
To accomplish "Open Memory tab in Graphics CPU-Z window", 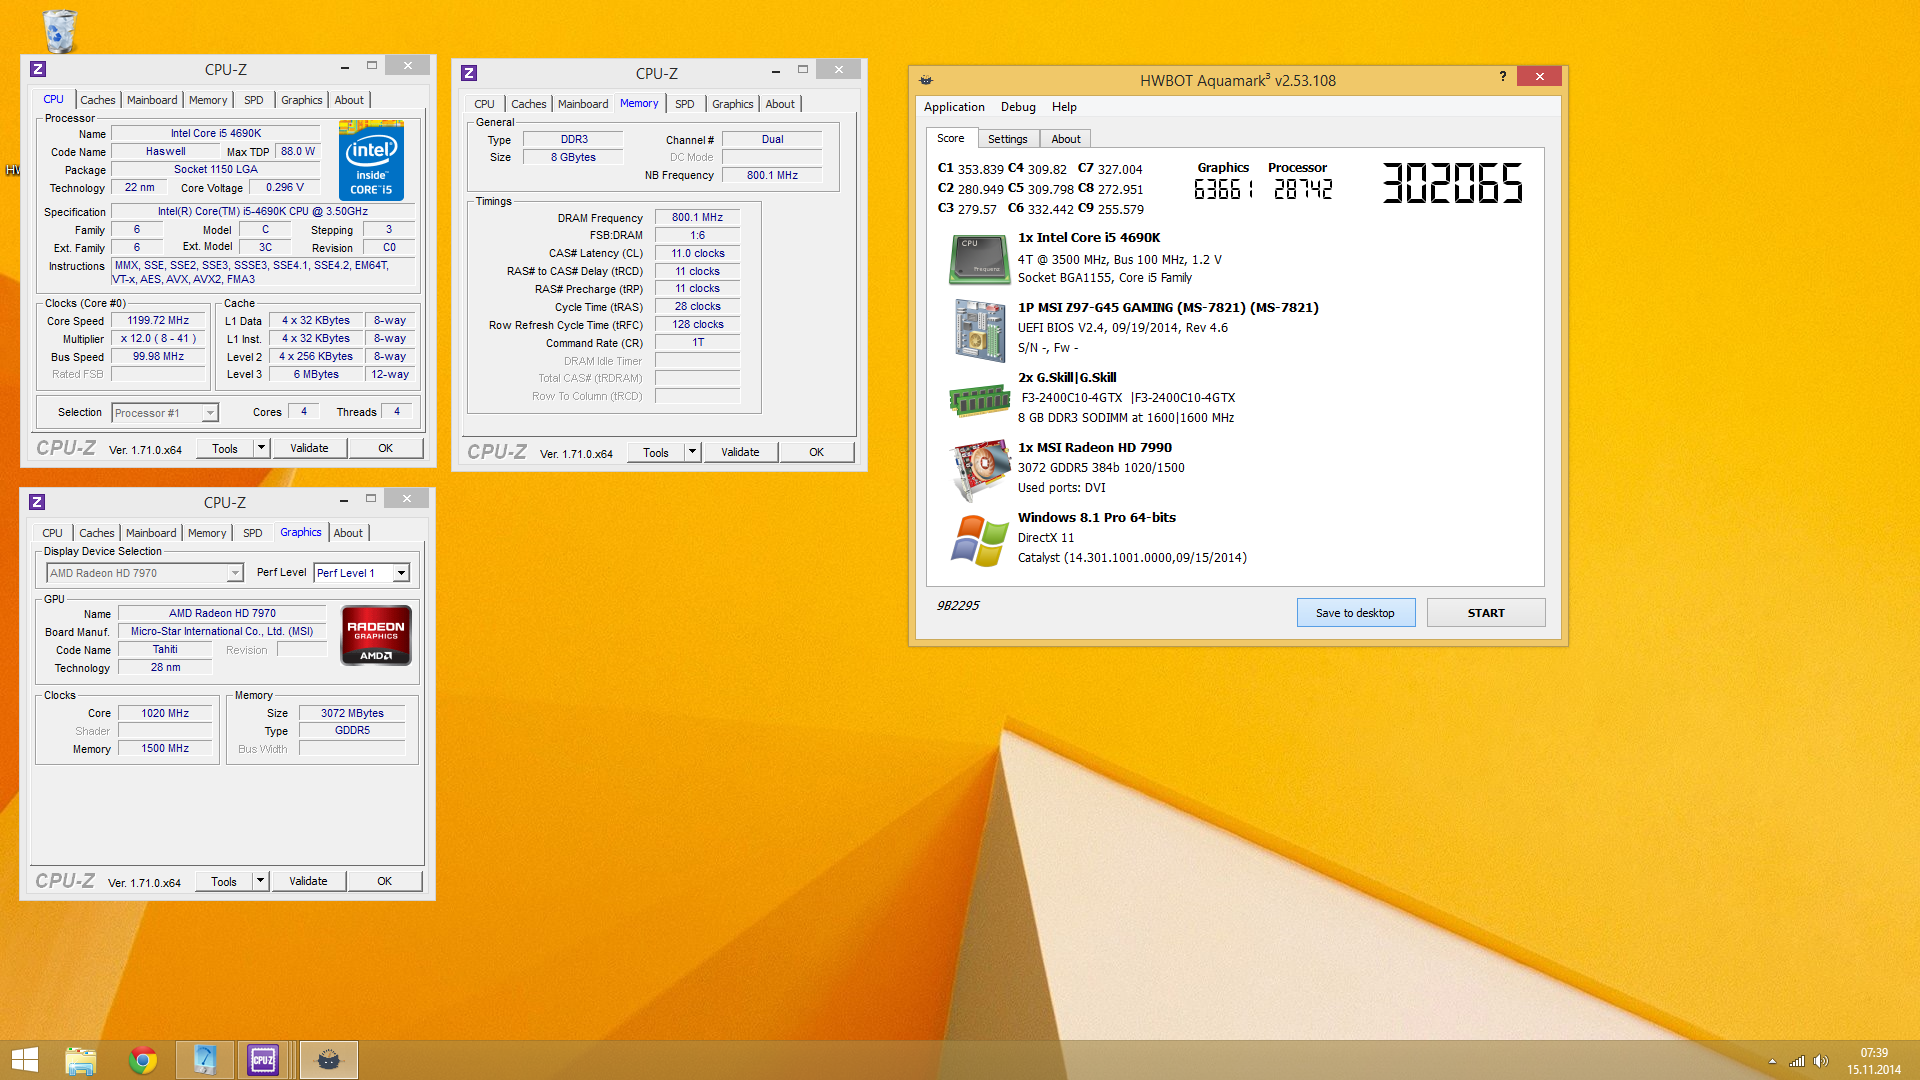I will pyautogui.click(x=207, y=533).
